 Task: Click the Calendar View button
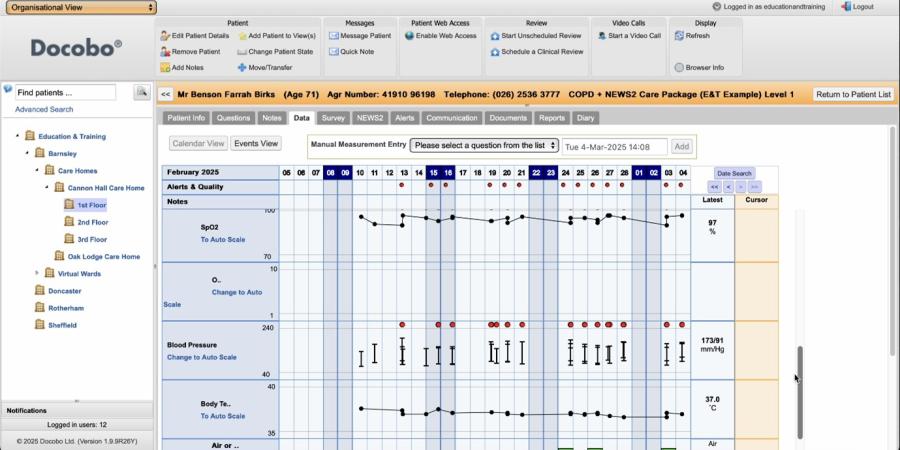pyautogui.click(x=198, y=143)
